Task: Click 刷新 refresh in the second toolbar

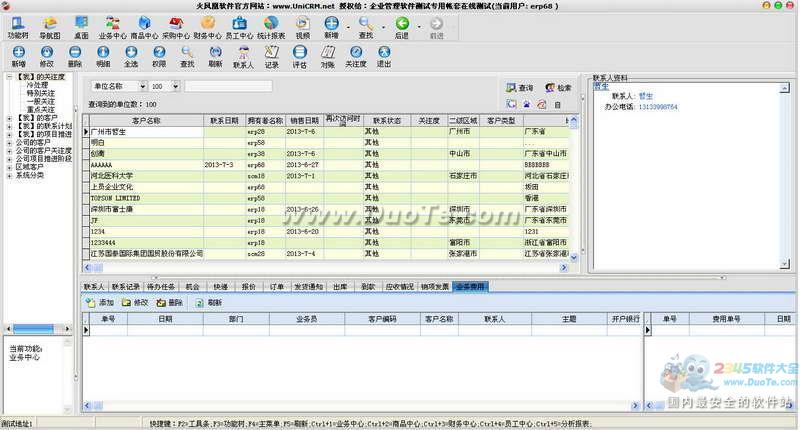Action: pyautogui.click(x=215, y=57)
